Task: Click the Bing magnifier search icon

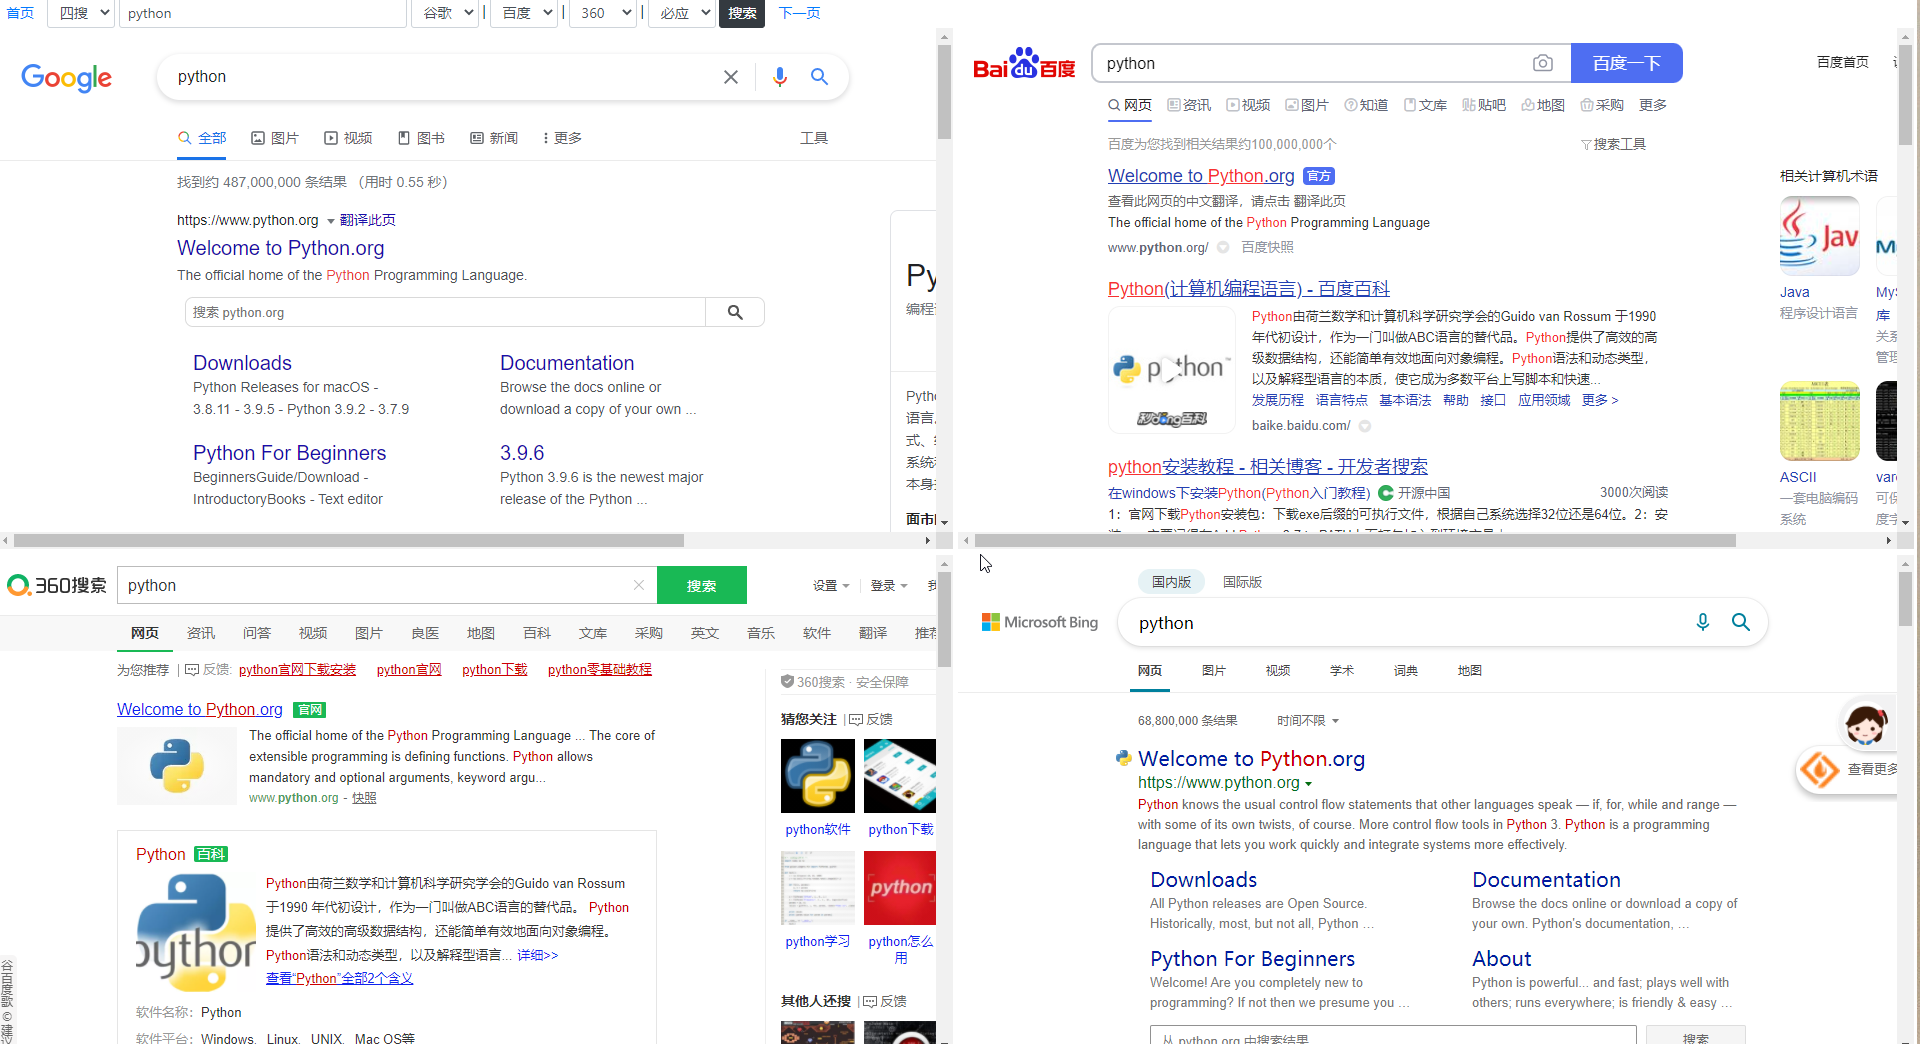Action: click(1741, 622)
